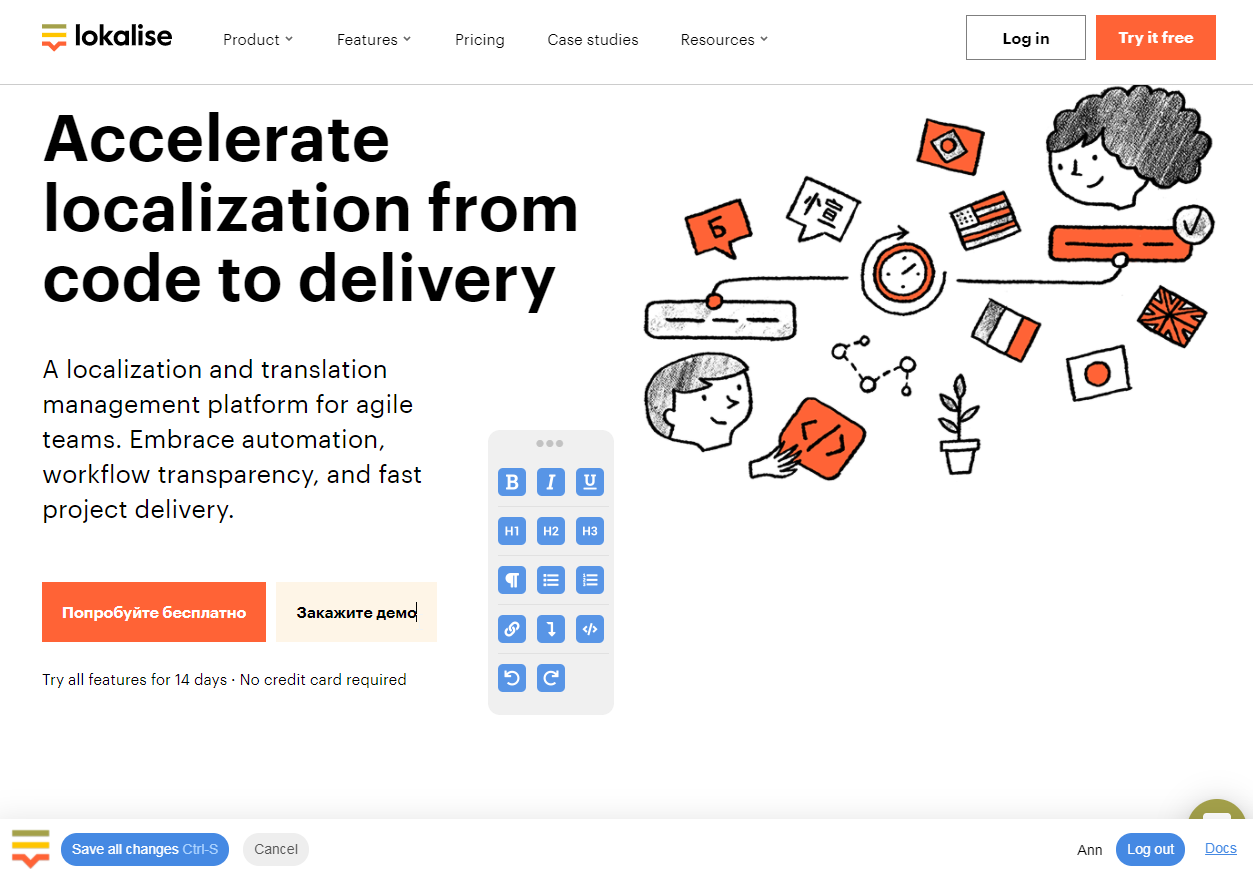Expand the Product dropdown menu
1253x875 pixels.
[x=257, y=39]
